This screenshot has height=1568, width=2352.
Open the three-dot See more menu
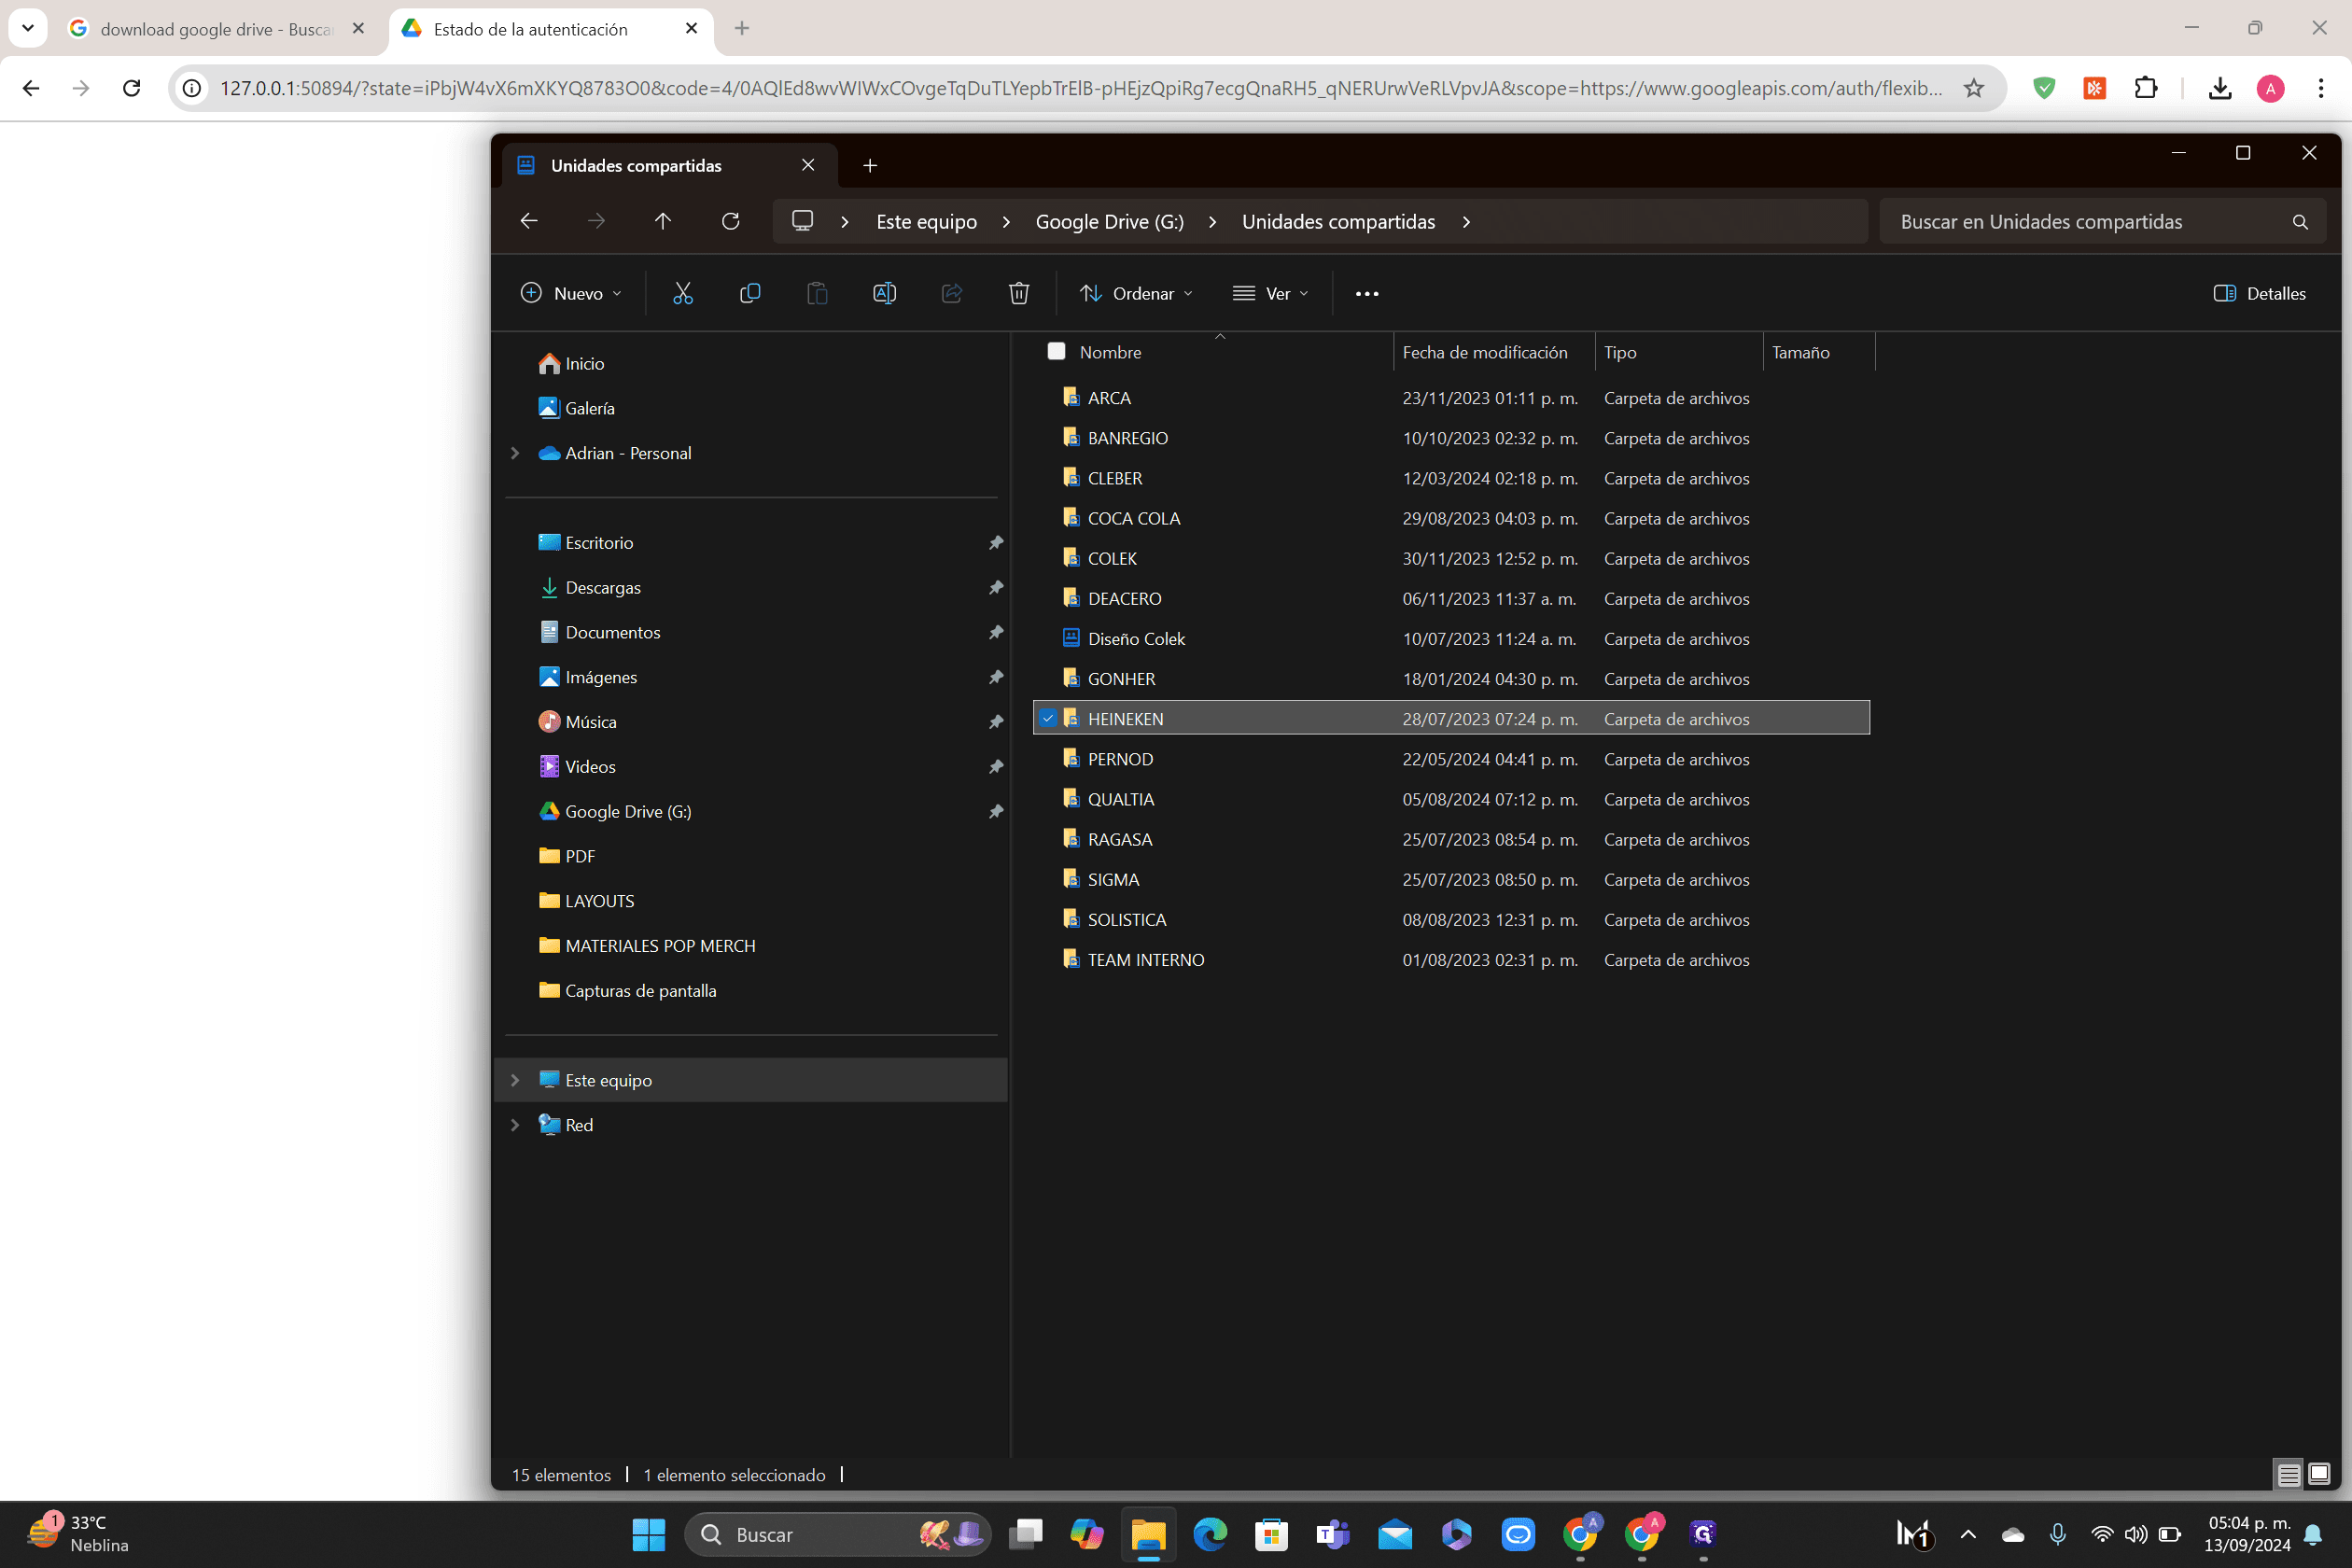point(1367,293)
